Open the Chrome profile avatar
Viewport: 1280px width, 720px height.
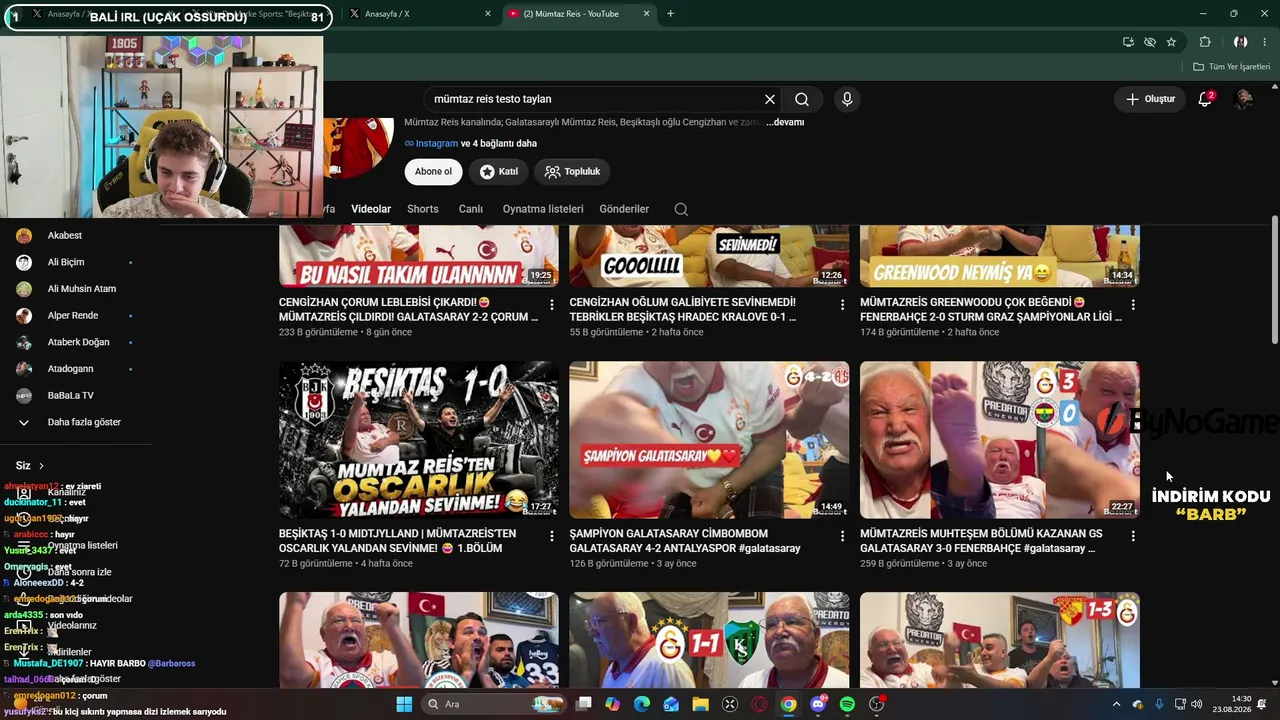1240,42
